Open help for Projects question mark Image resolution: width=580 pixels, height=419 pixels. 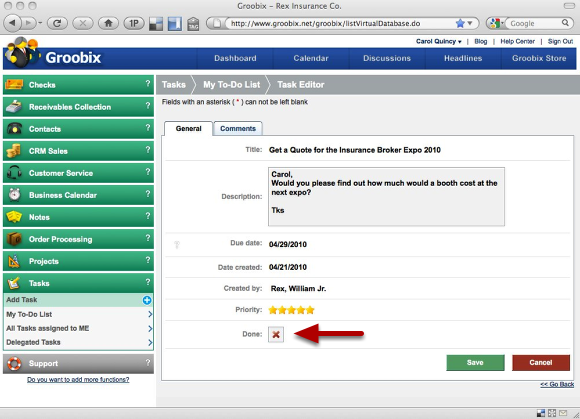tap(148, 260)
